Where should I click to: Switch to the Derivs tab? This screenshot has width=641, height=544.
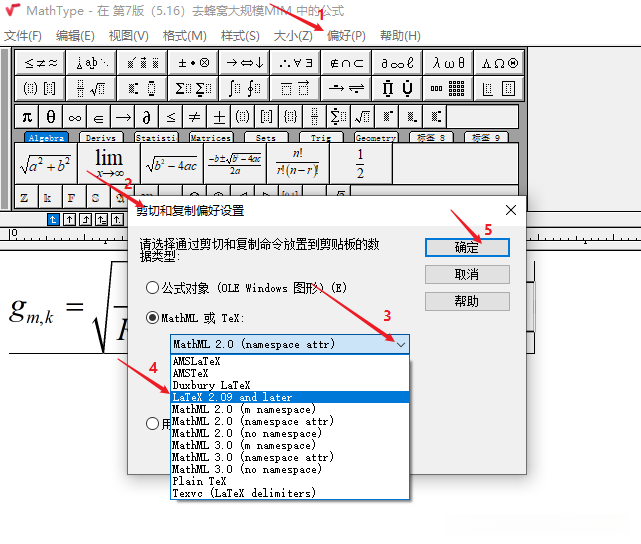coord(101,138)
